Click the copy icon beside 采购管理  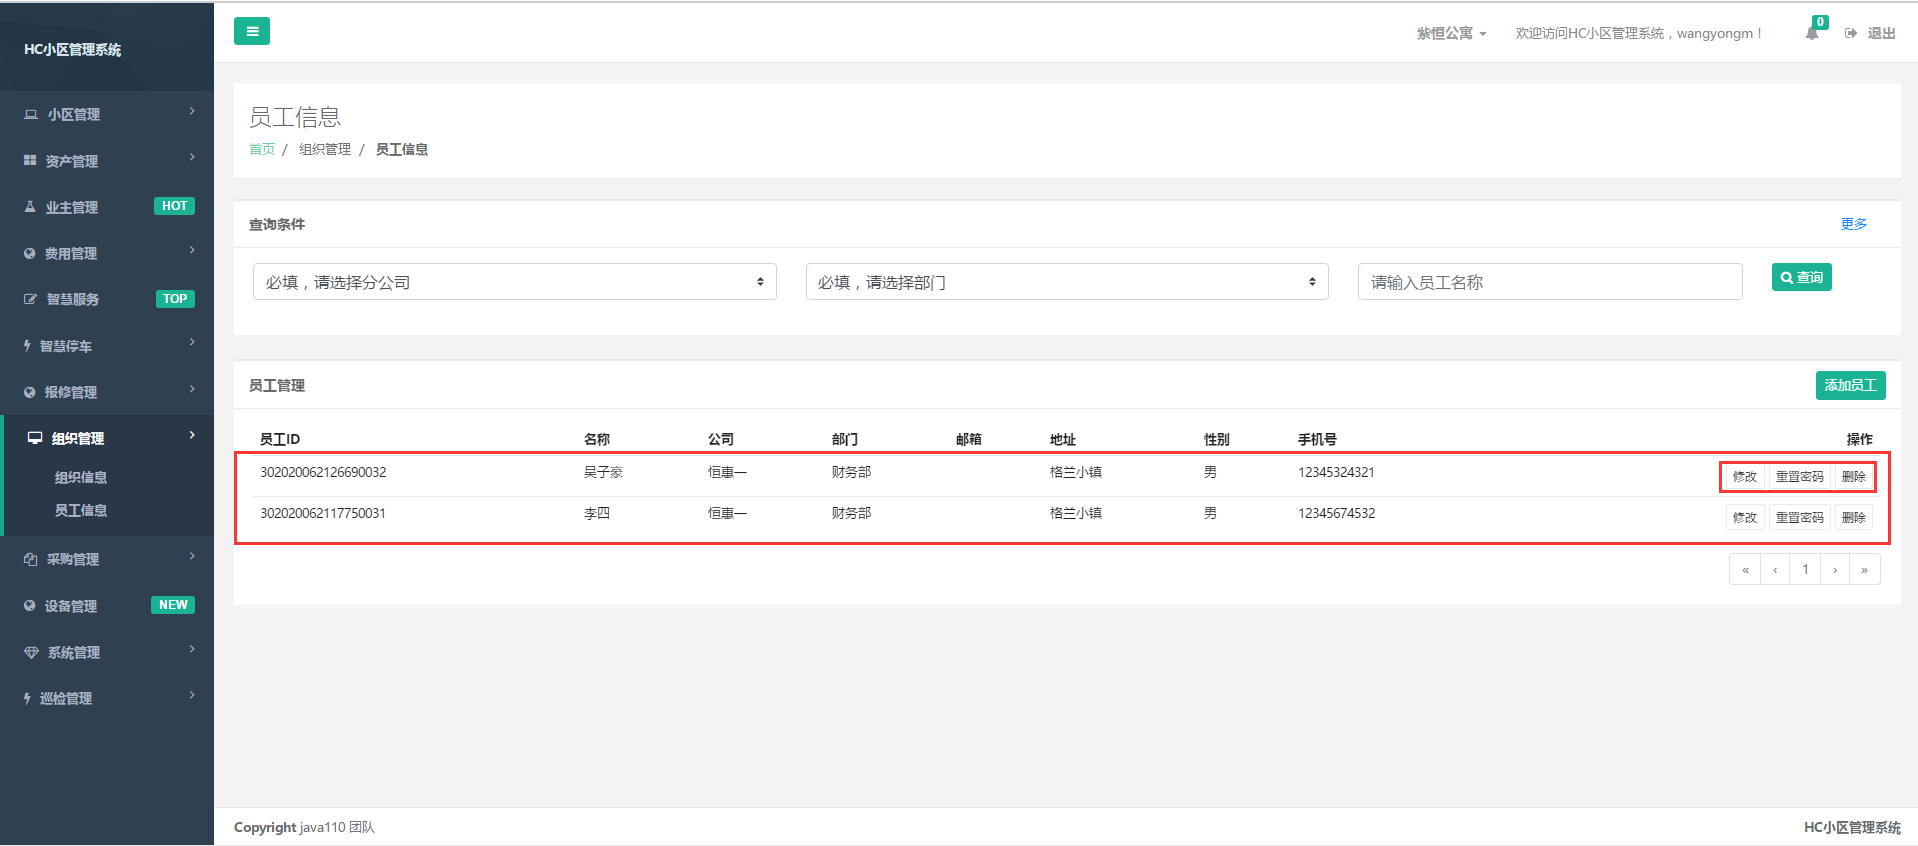tap(30, 559)
